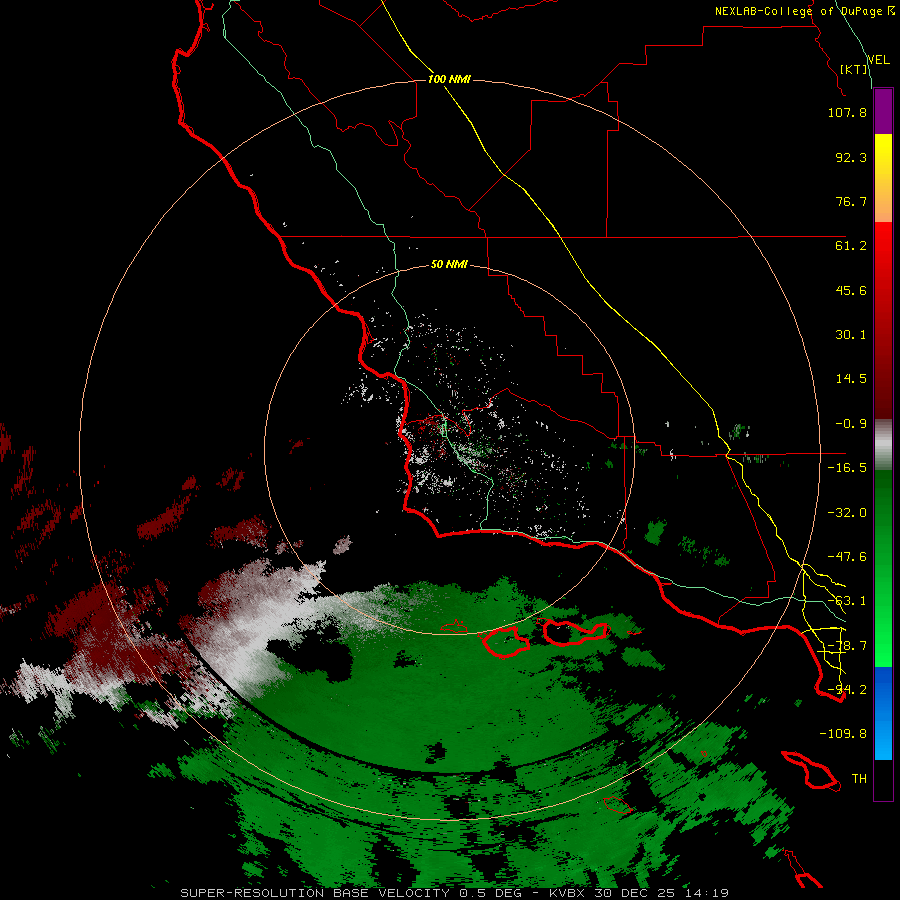Click the gray segment of the velocity color bar
Image resolution: width=900 pixels, height=900 pixels.
coord(883,445)
